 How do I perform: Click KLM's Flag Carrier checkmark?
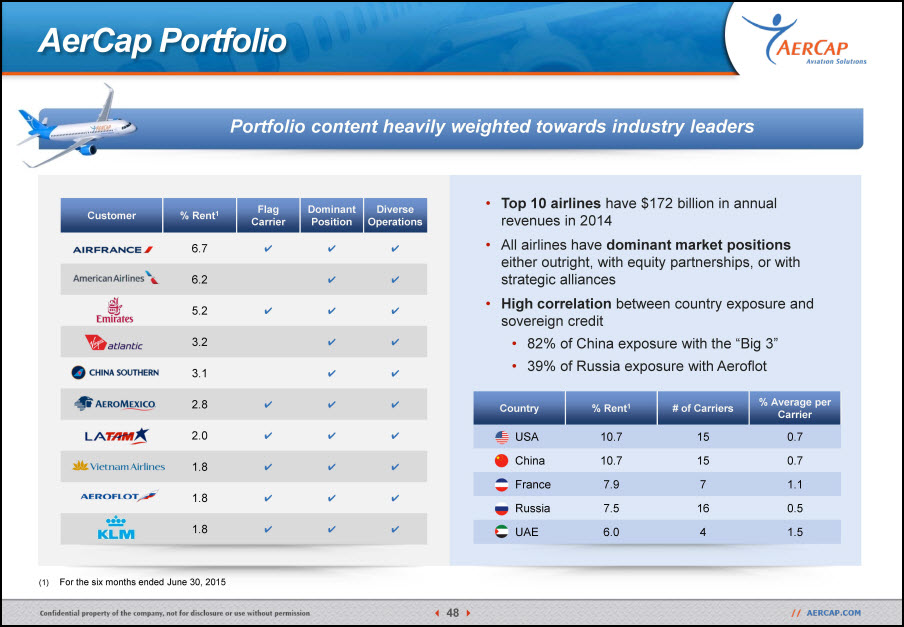[x=268, y=529]
